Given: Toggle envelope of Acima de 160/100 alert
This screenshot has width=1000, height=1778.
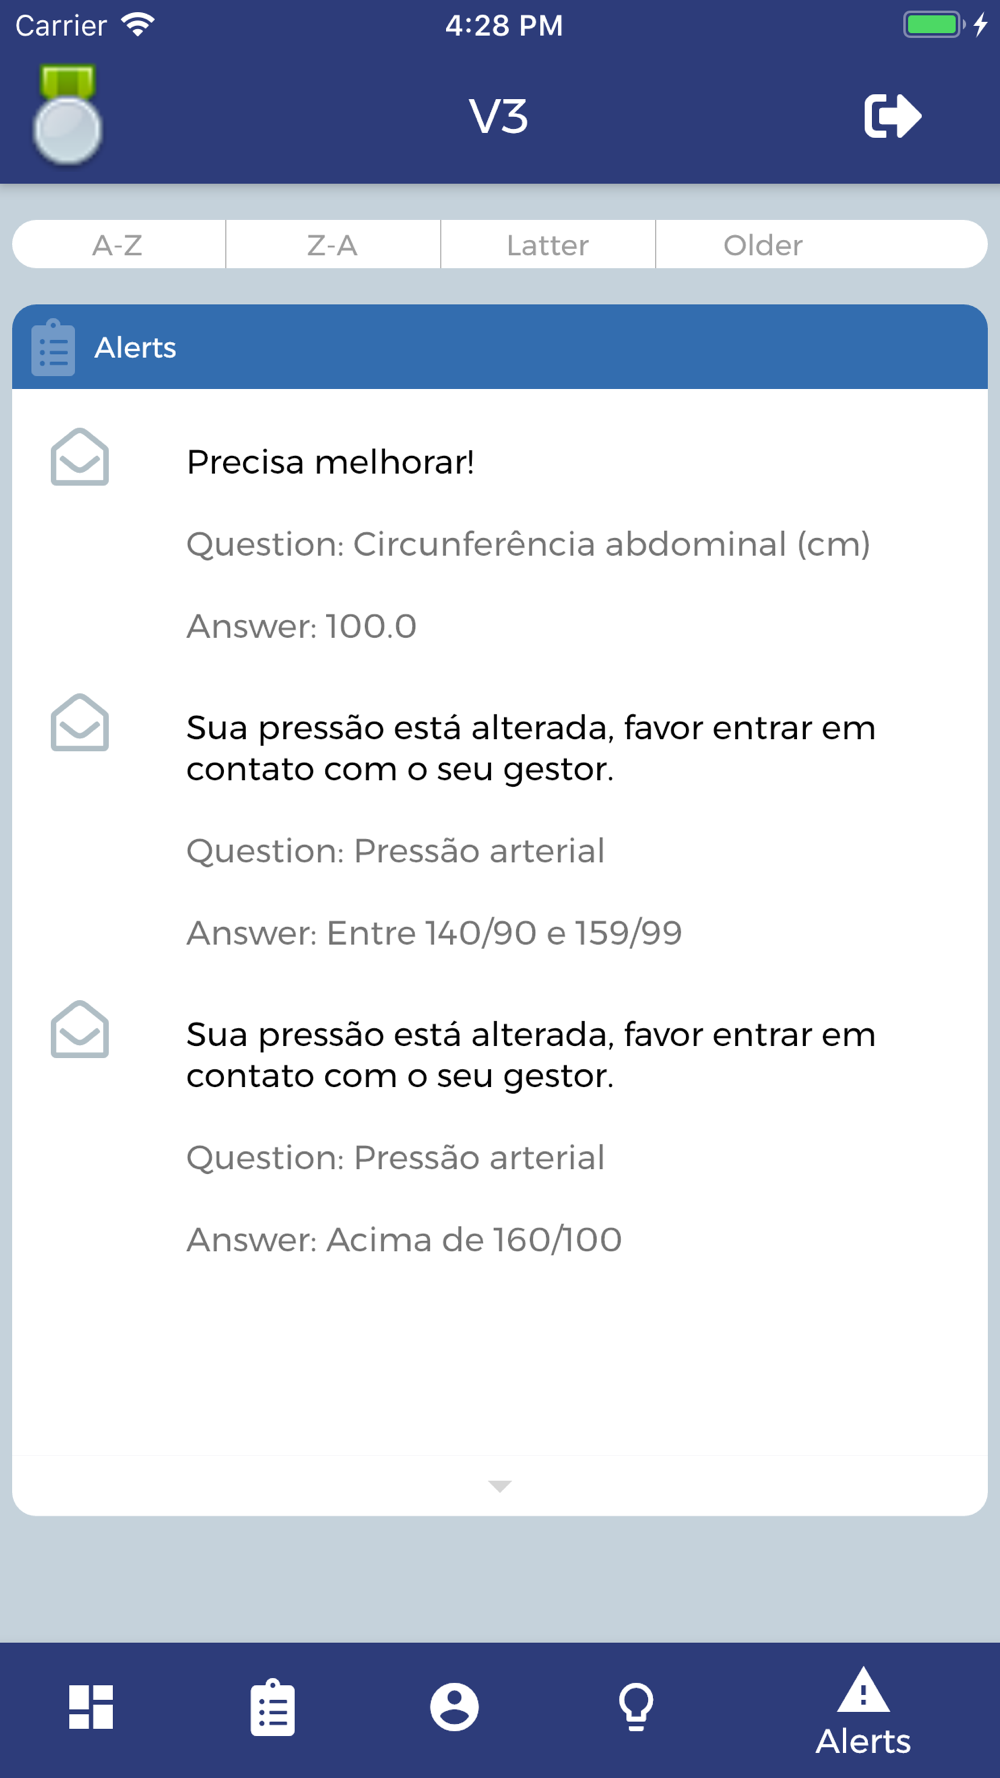Looking at the screenshot, I should (x=80, y=1029).
